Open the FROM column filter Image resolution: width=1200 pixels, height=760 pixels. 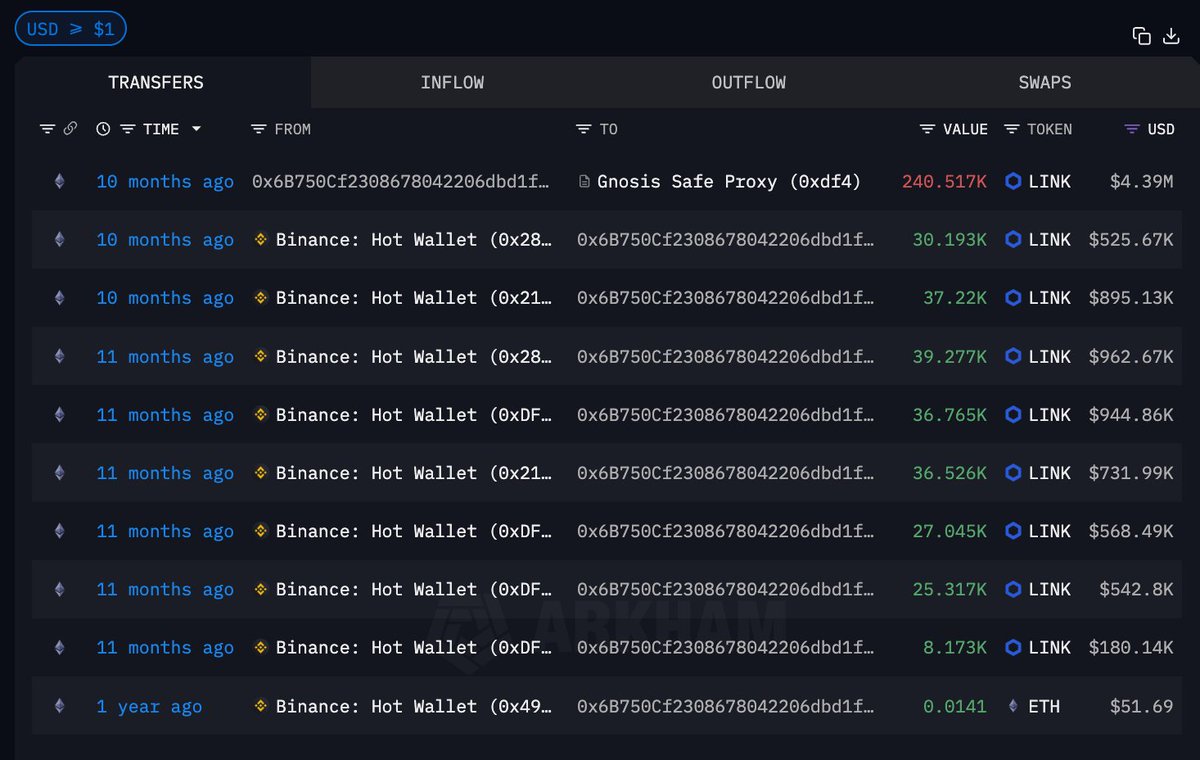click(x=258, y=129)
